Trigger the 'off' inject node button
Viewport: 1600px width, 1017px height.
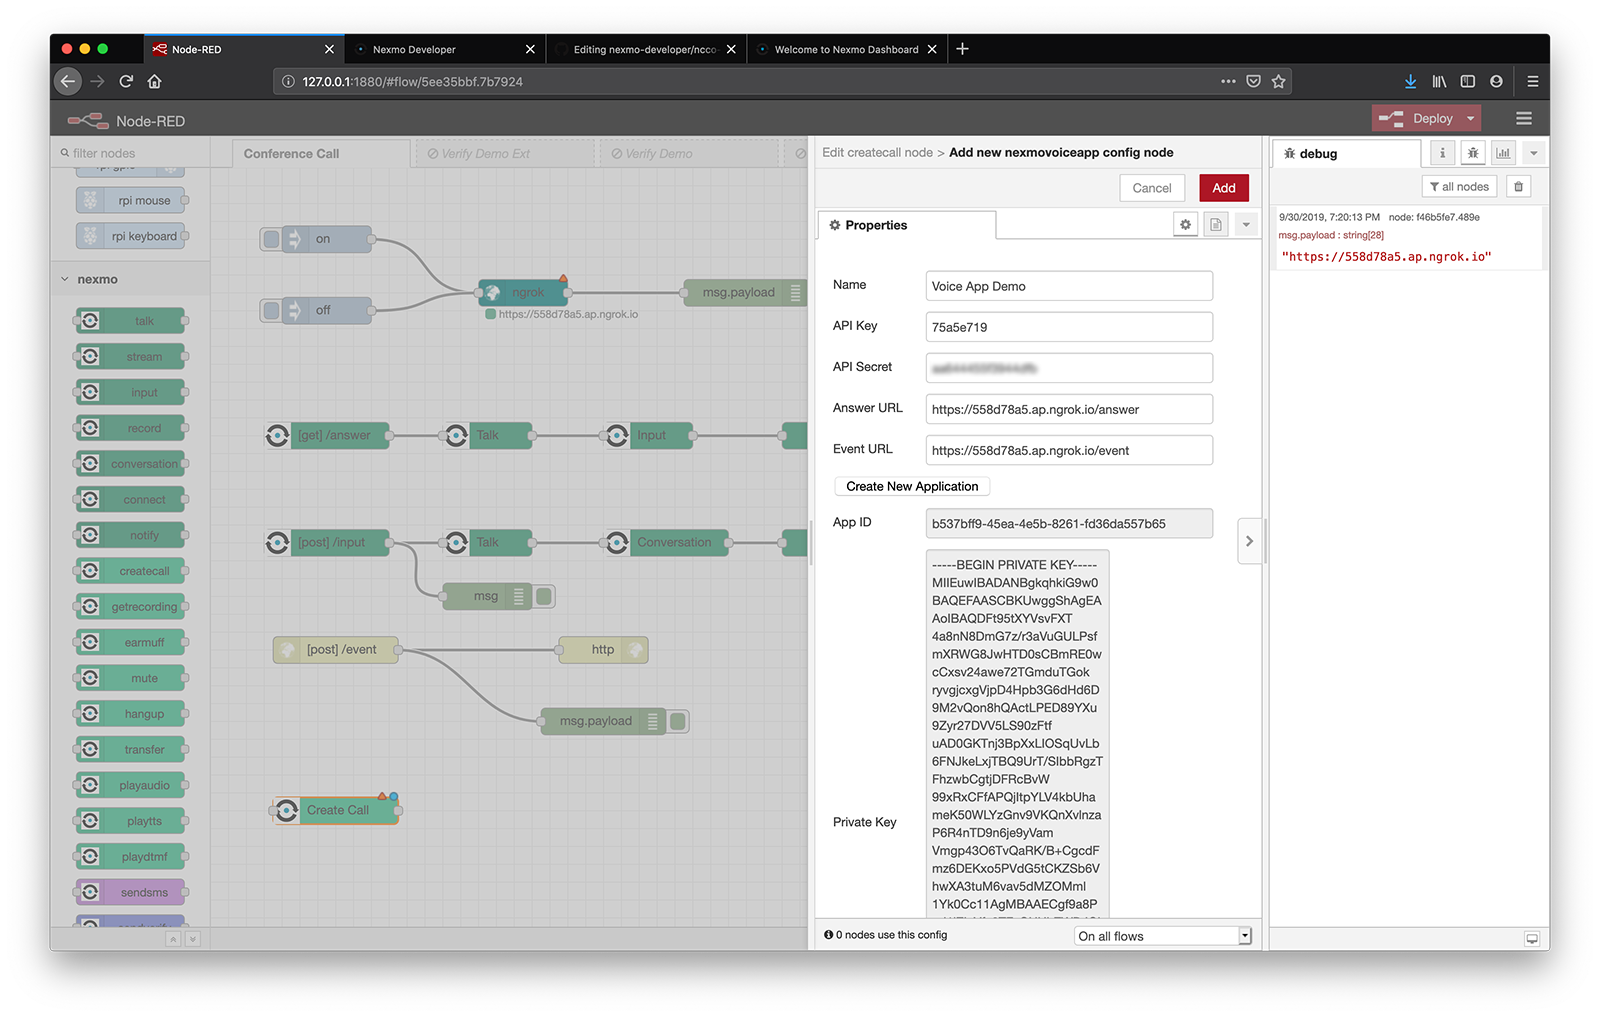(271, 310)
